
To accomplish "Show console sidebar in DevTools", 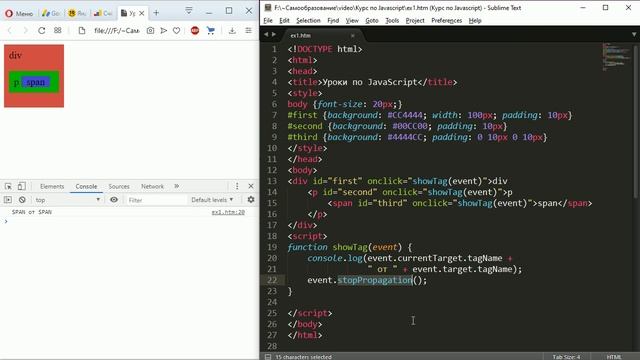I will click(8, 200).
